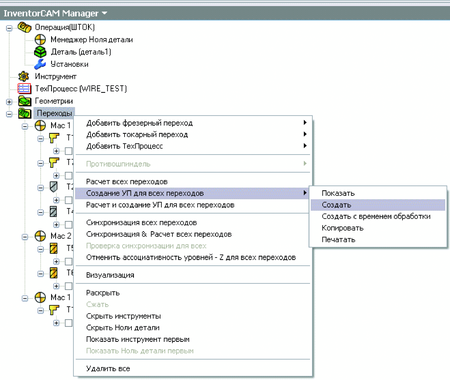Collapse the T5 tool node

pyautogui.click(x=41, y=249)
